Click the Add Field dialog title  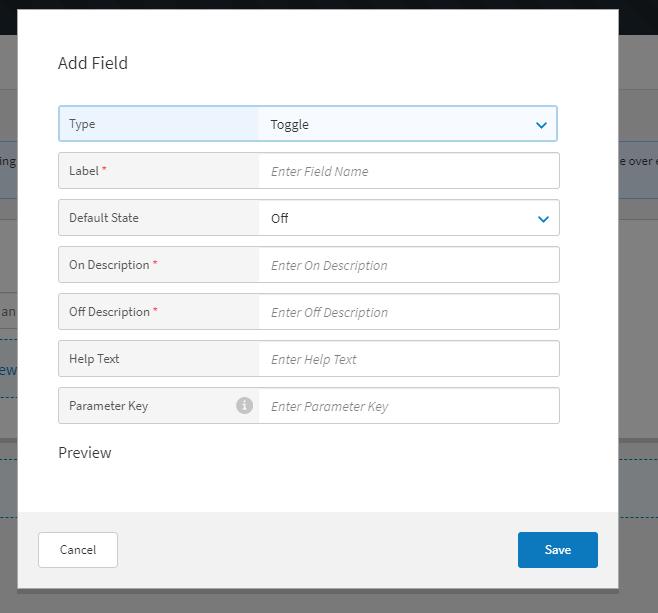[93, 63]
